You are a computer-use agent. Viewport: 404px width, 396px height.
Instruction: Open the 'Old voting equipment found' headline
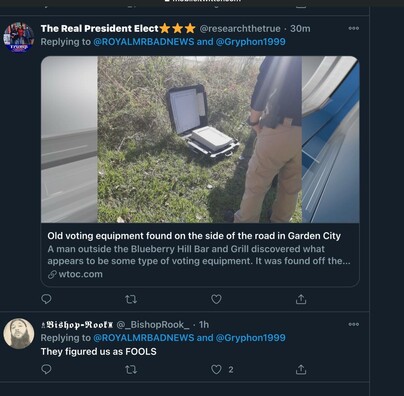tap(194, 236)
